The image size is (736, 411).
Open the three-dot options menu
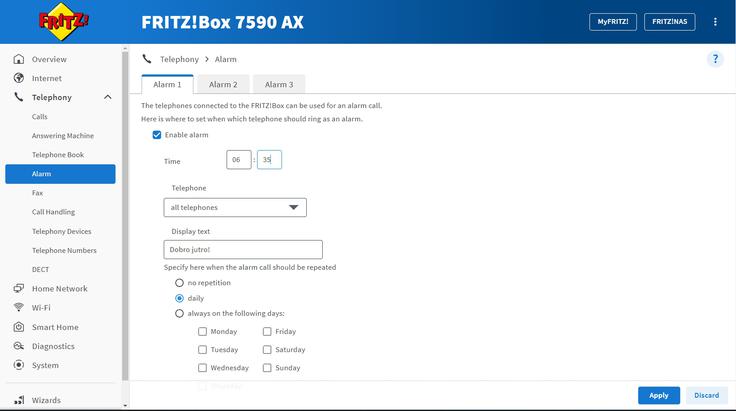(x=715, y=22)
